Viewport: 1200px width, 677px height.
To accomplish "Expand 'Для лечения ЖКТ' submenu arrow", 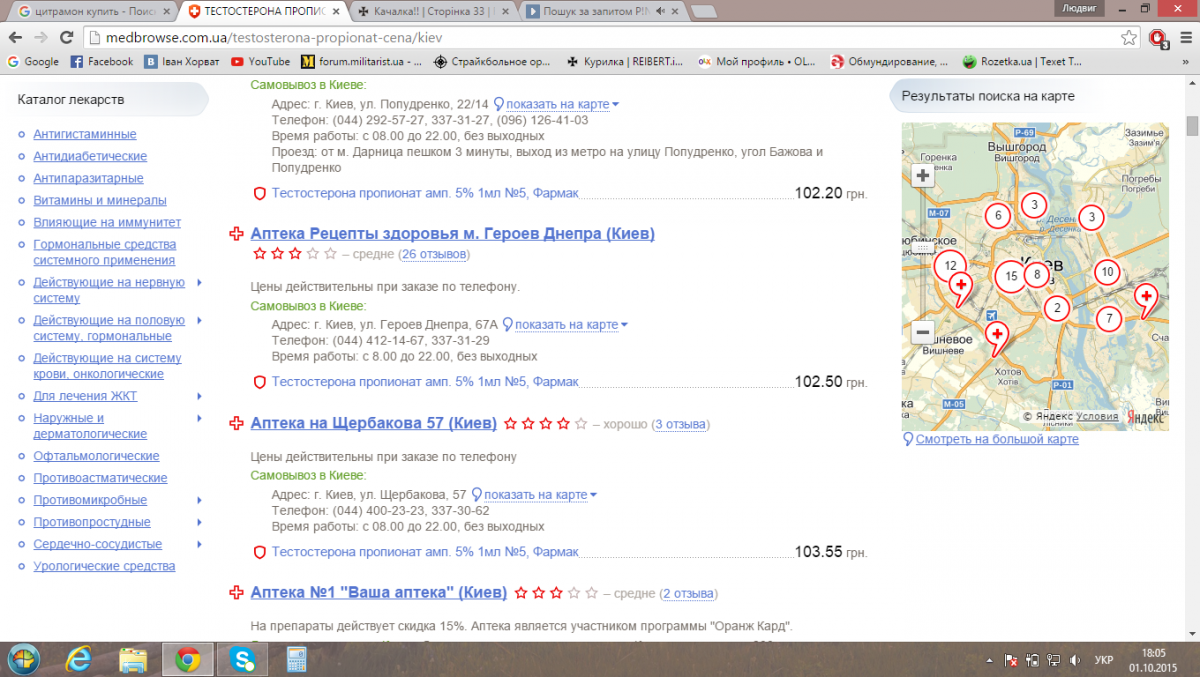I will [x=200, y=396].
